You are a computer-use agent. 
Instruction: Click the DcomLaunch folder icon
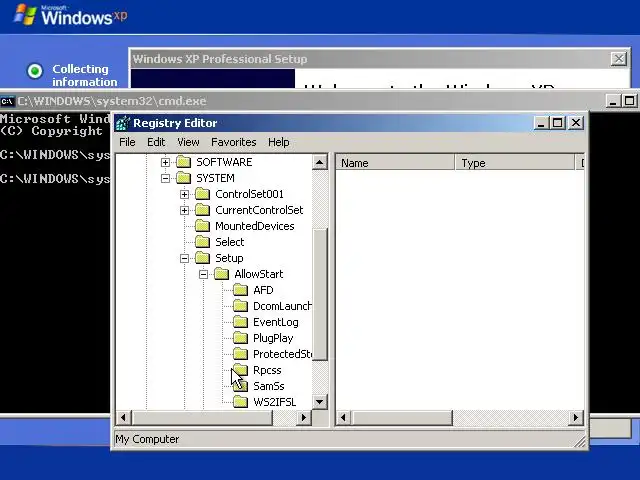pos(240,306)
